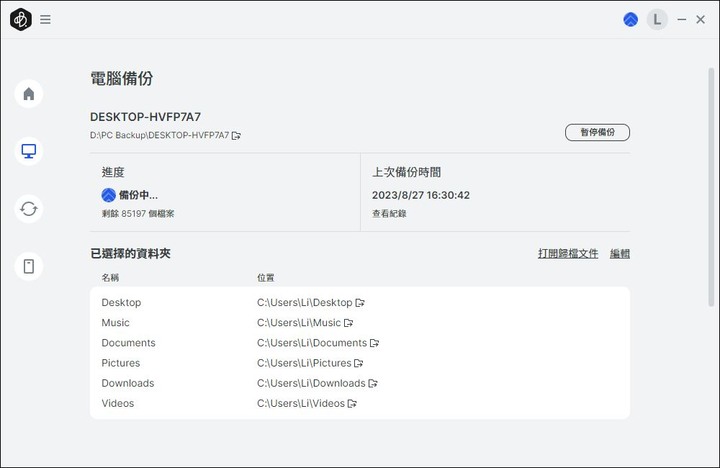The image size is (720, 468).
Task: Click the 剩餘 85197 個檔案 text
Action: tap(138, 214)
